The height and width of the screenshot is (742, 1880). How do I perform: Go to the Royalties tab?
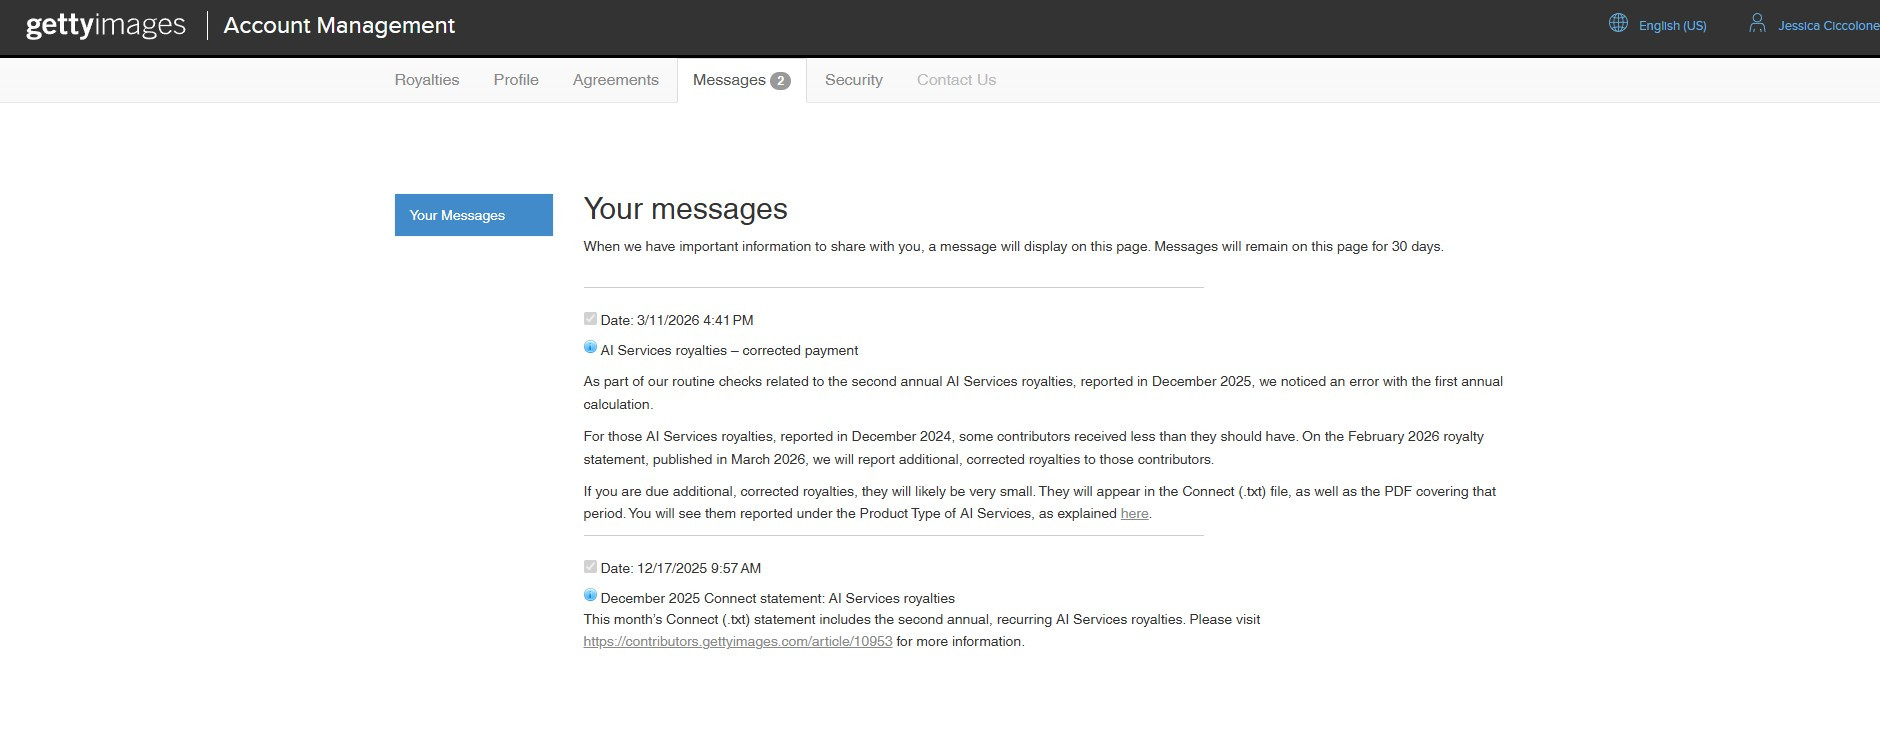pyautogui.click(x=427, y=80)
